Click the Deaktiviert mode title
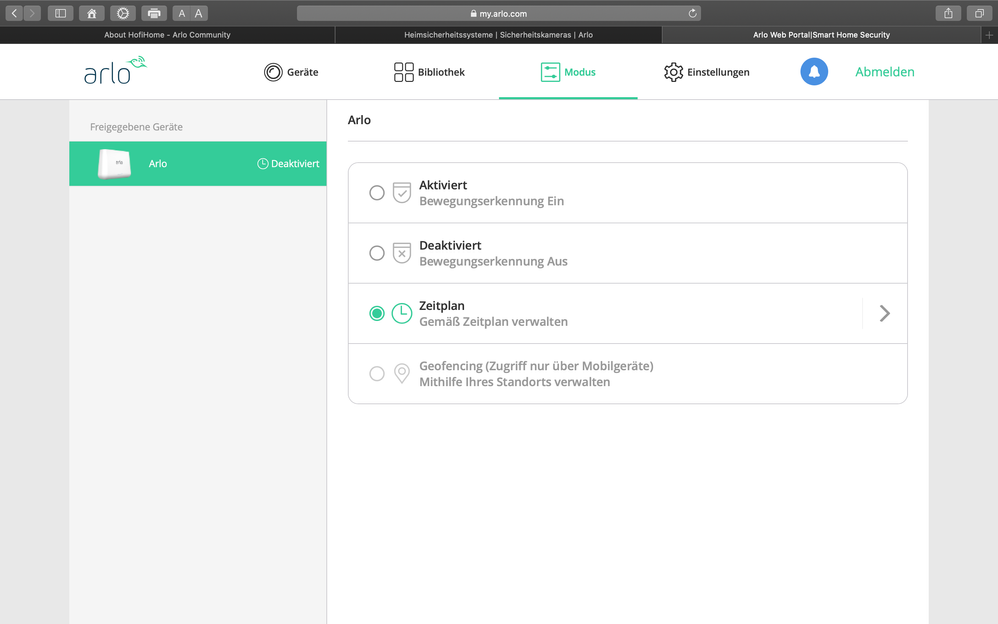 [450, 245]
